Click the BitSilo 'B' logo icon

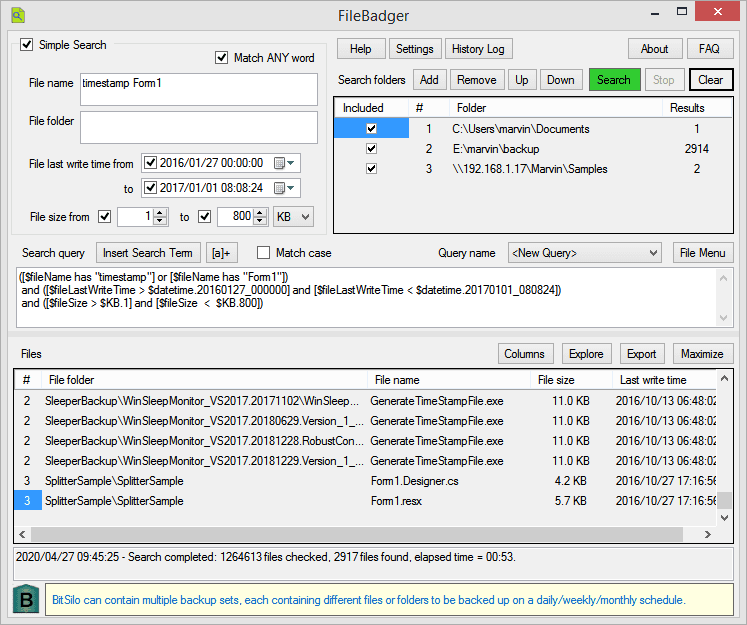tap(26, 599)
